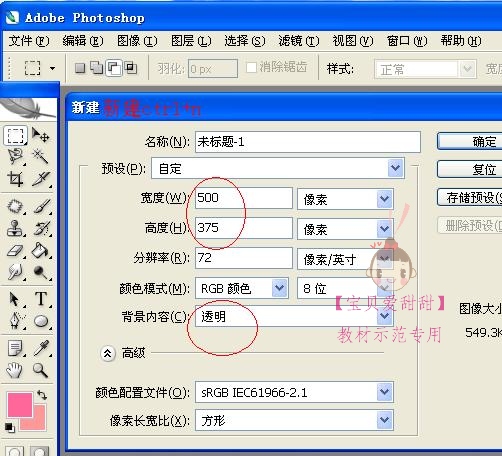Click the 高度 height field showing 375

(x=244, y=228)
